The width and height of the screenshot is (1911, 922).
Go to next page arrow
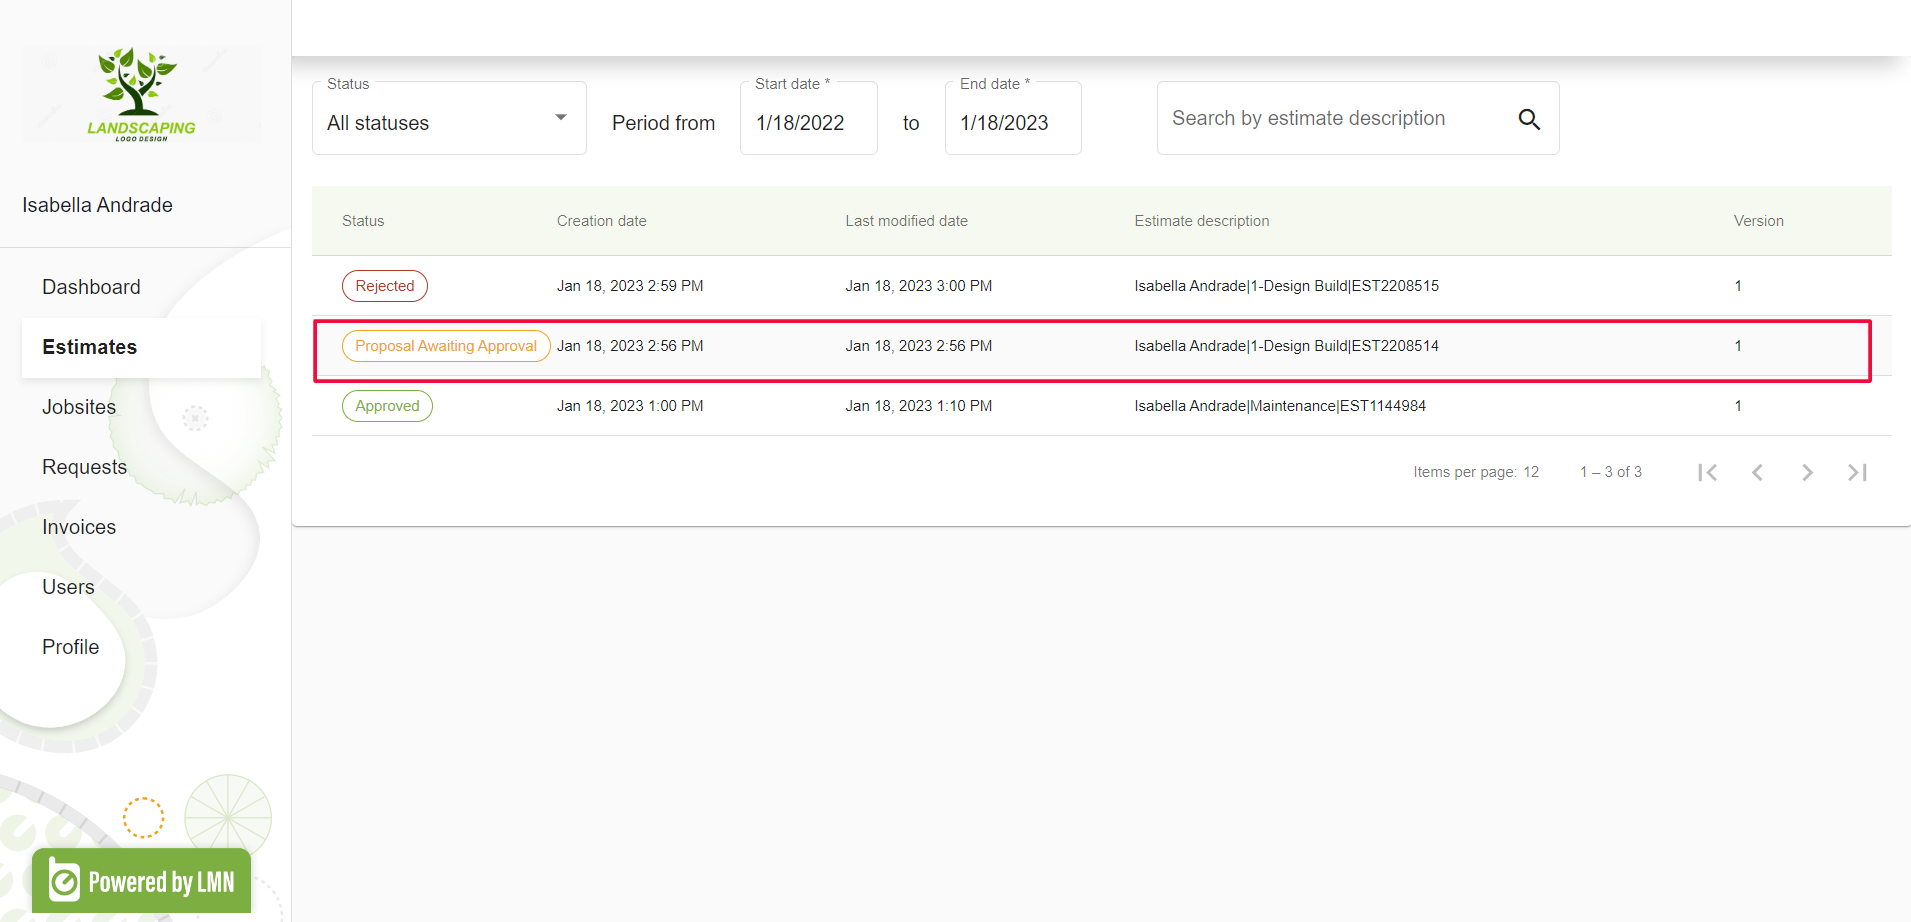coord(1807,472)
